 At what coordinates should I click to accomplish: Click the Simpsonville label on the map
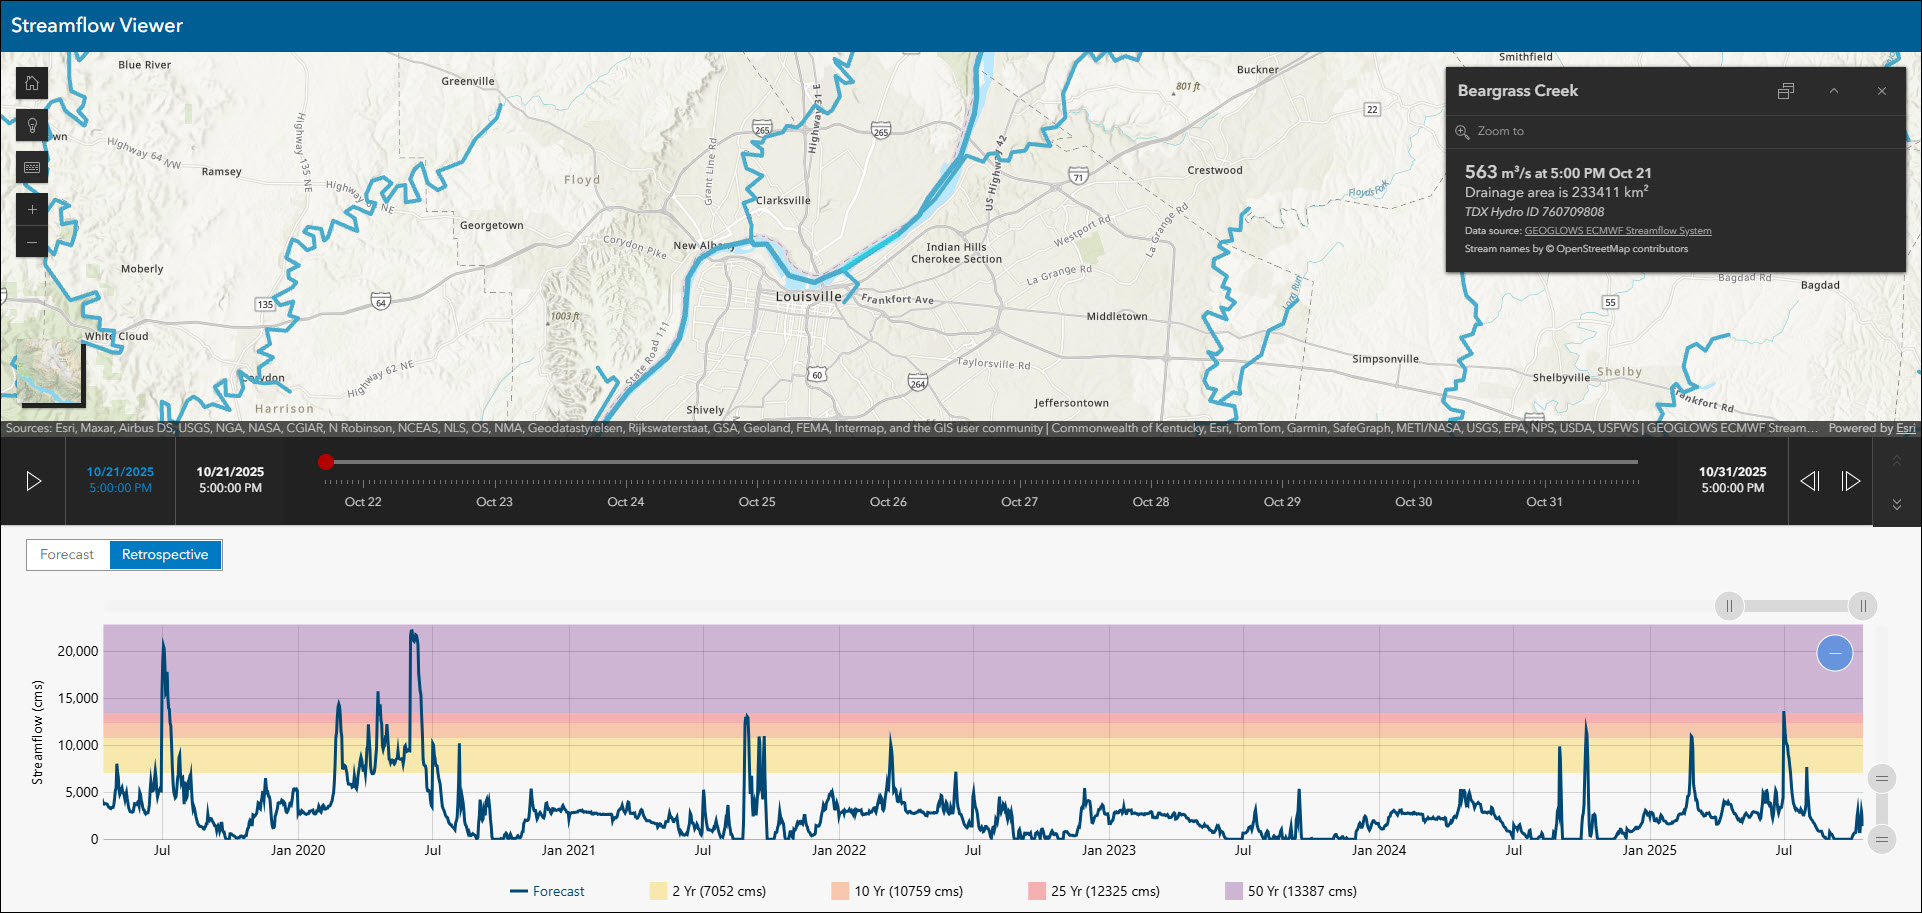1385,359
